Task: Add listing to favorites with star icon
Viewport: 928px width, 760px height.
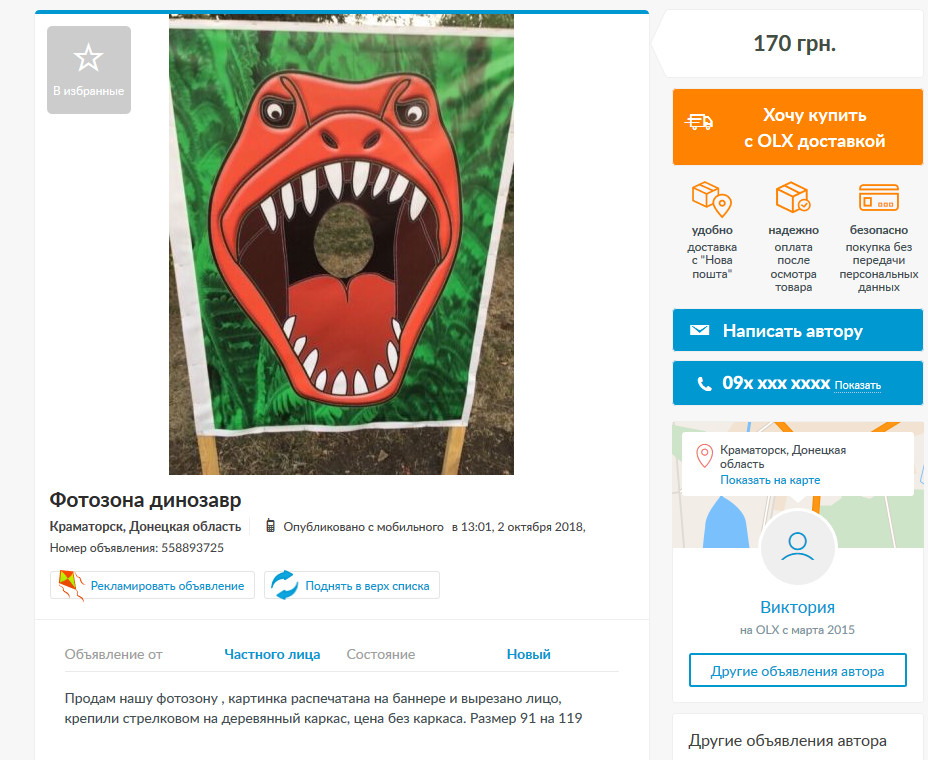Action: tap(89, 70)
